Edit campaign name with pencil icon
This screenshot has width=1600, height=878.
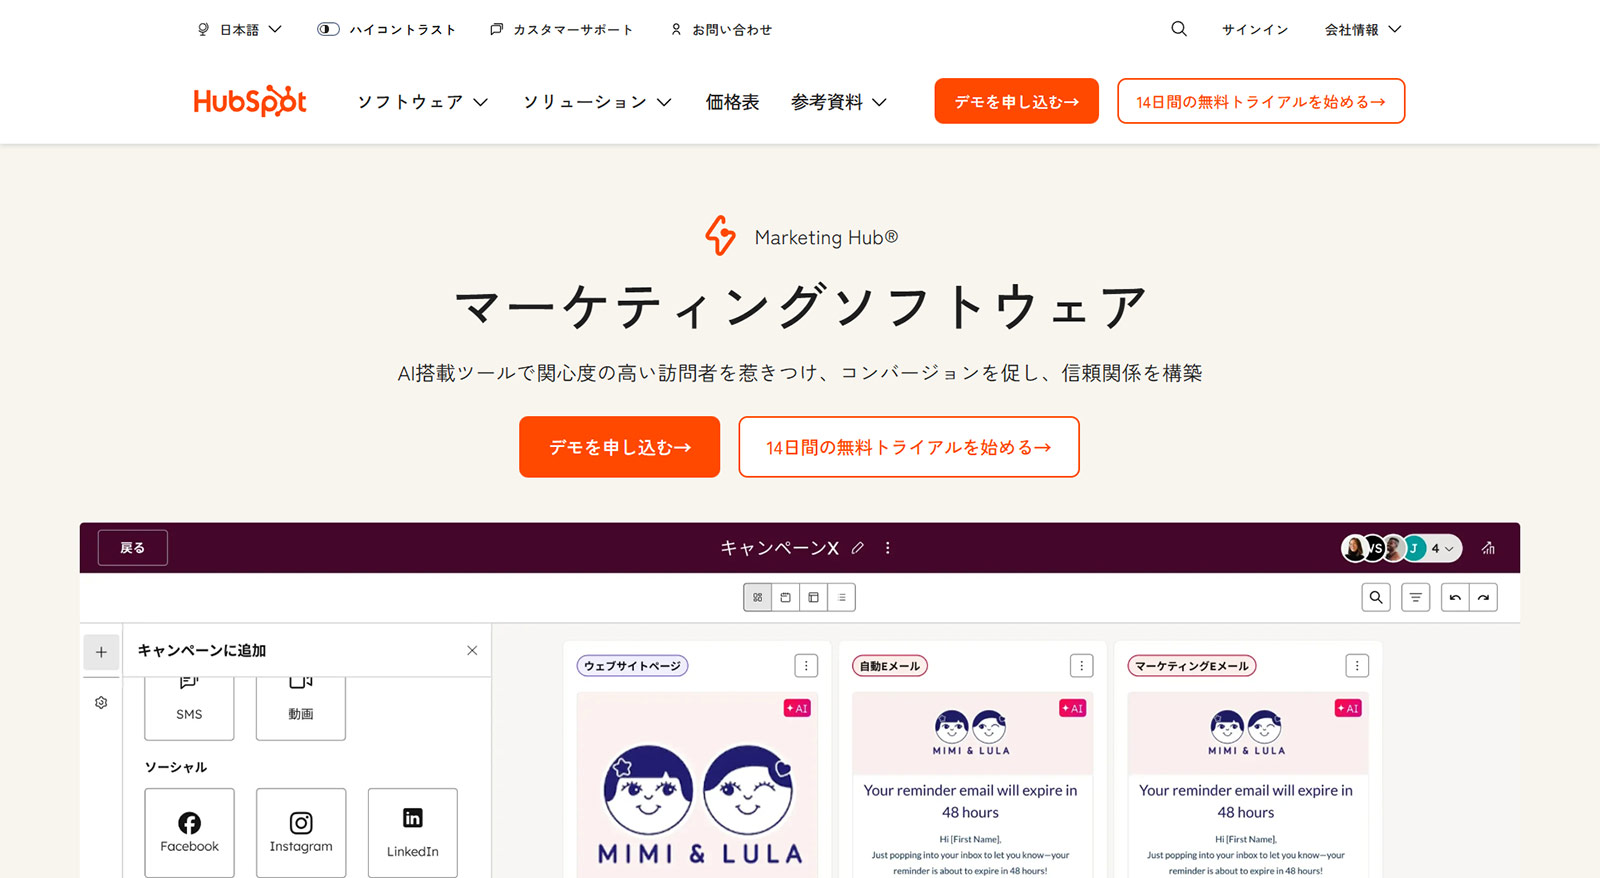click(x=858, y=548)
